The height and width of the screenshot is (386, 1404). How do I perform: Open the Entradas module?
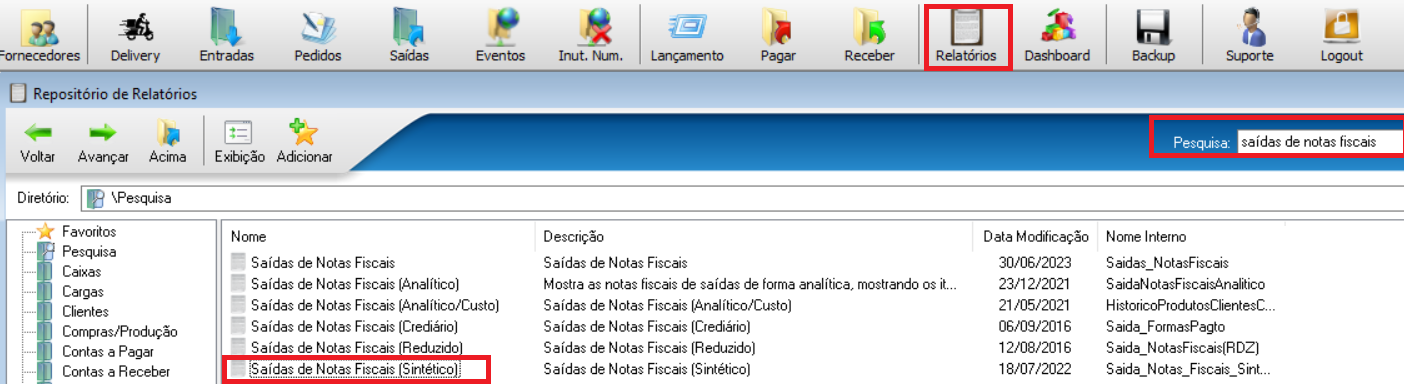[x=227, y=36]
